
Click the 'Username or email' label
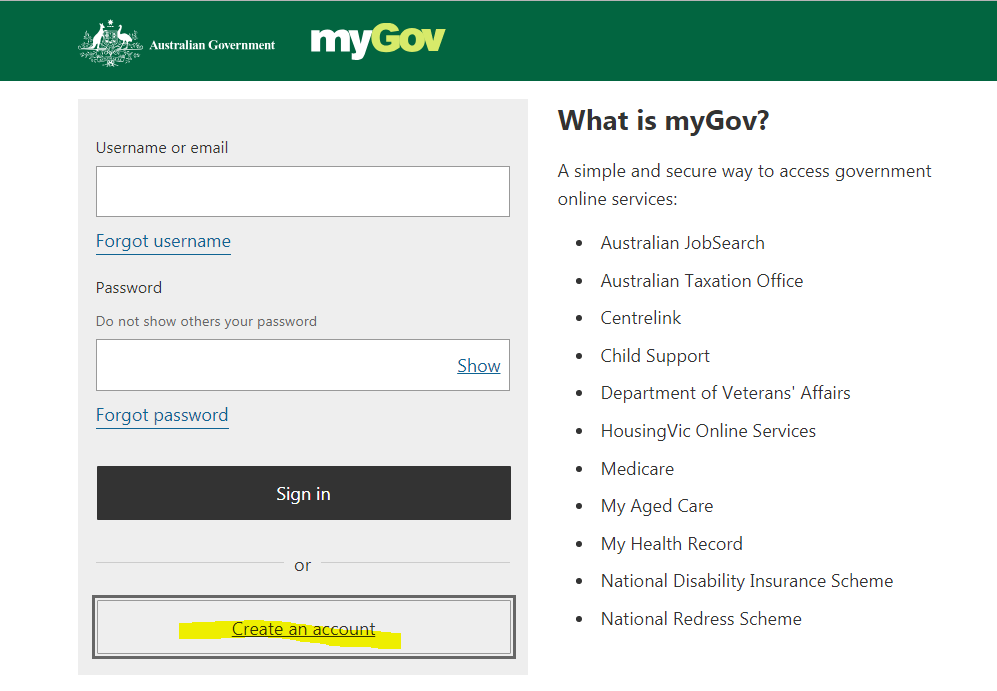coord(162,147)
